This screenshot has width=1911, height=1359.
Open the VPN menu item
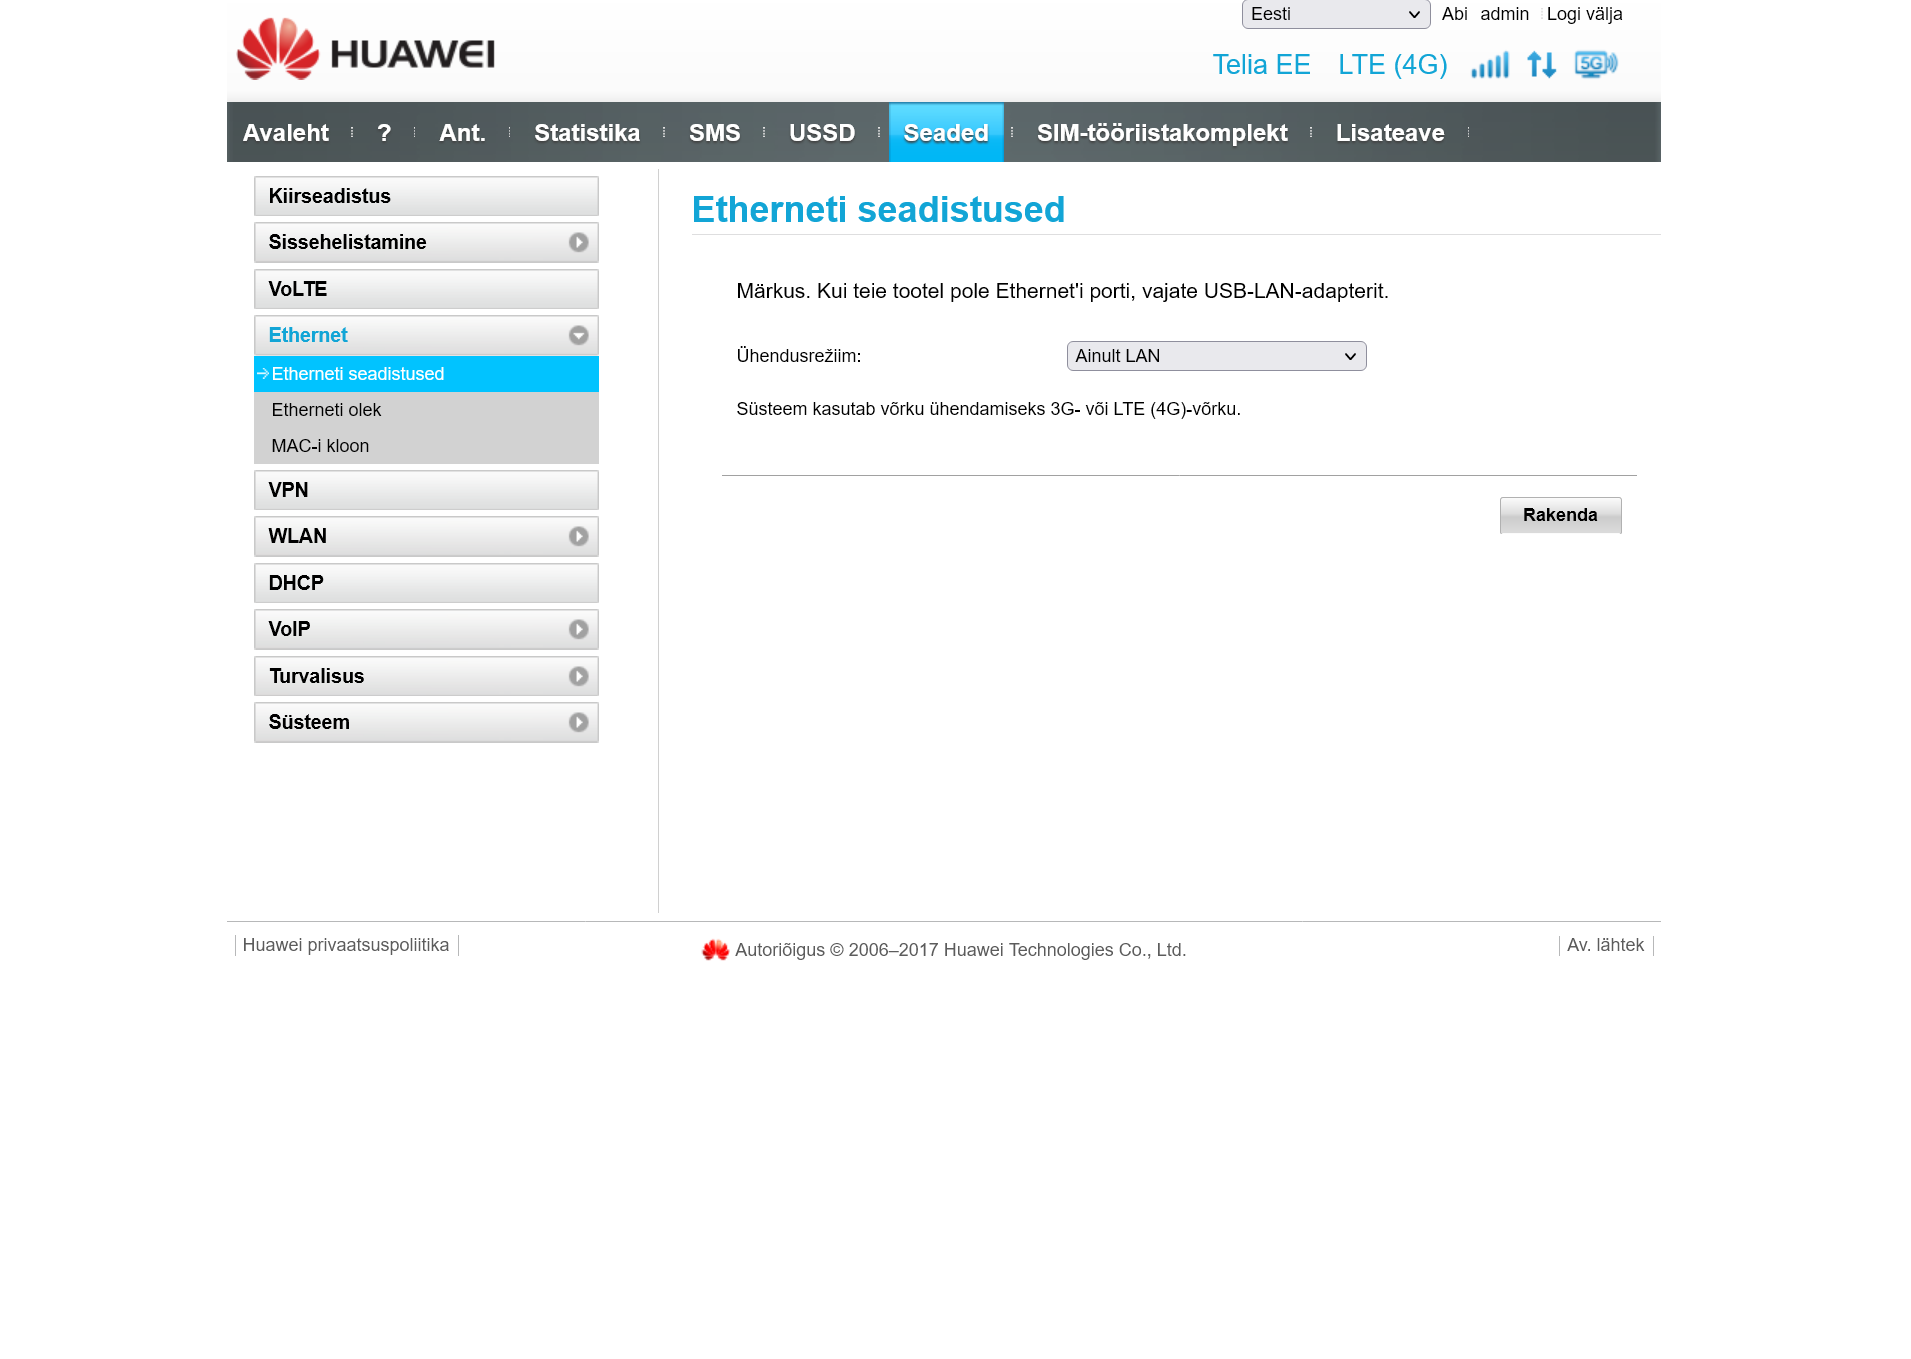click(x=426, y=491)
